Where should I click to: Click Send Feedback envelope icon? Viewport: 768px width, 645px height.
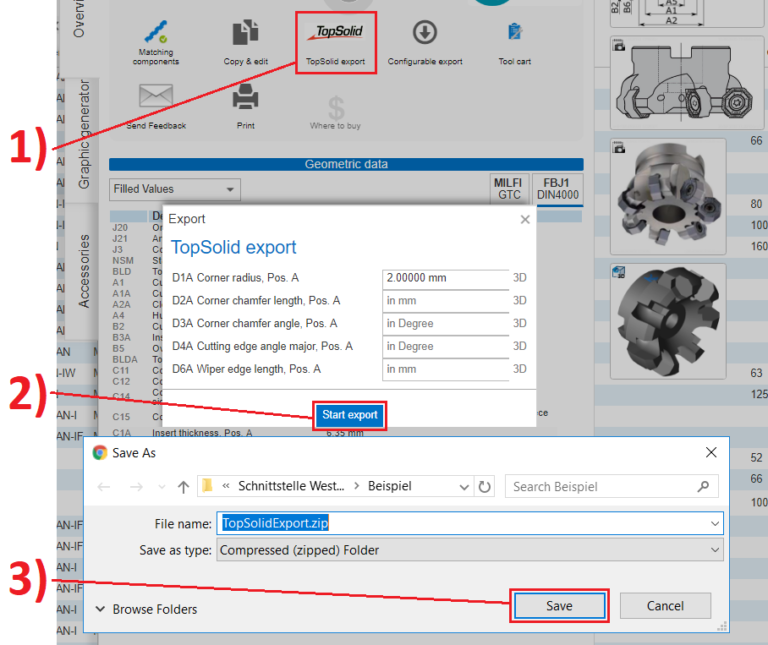[x=156, y=95]
